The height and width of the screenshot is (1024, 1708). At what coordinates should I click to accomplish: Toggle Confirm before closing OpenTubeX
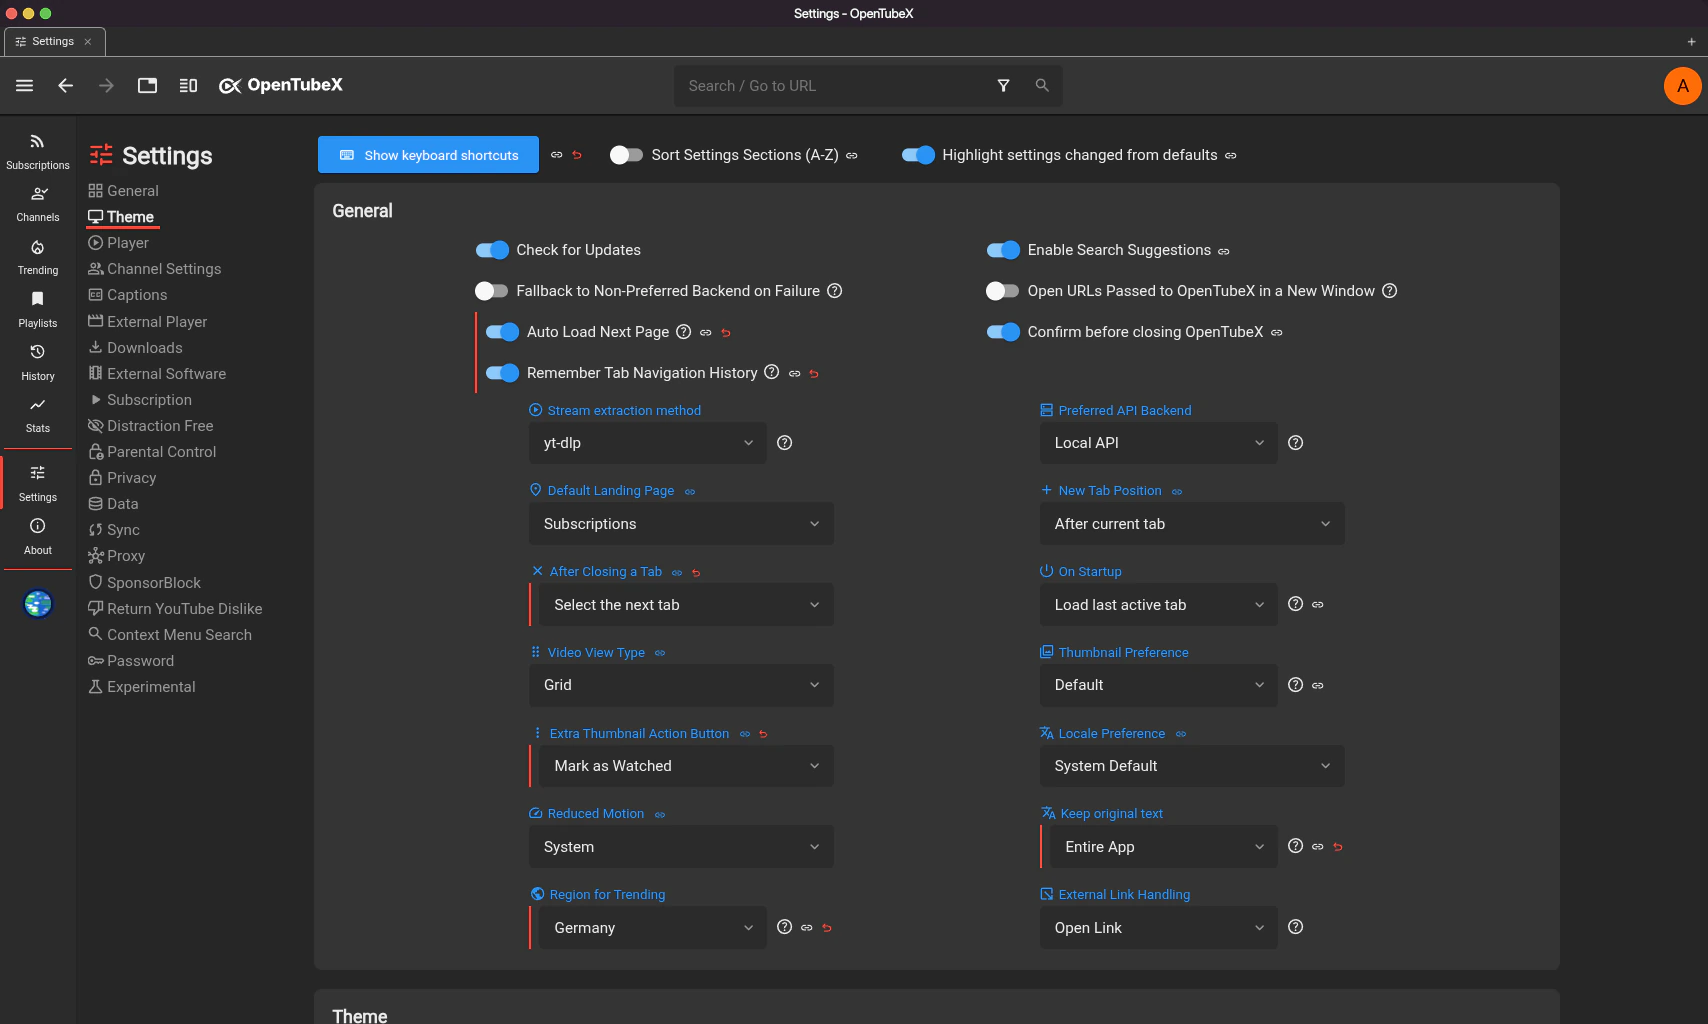[x=1003, y=332]
